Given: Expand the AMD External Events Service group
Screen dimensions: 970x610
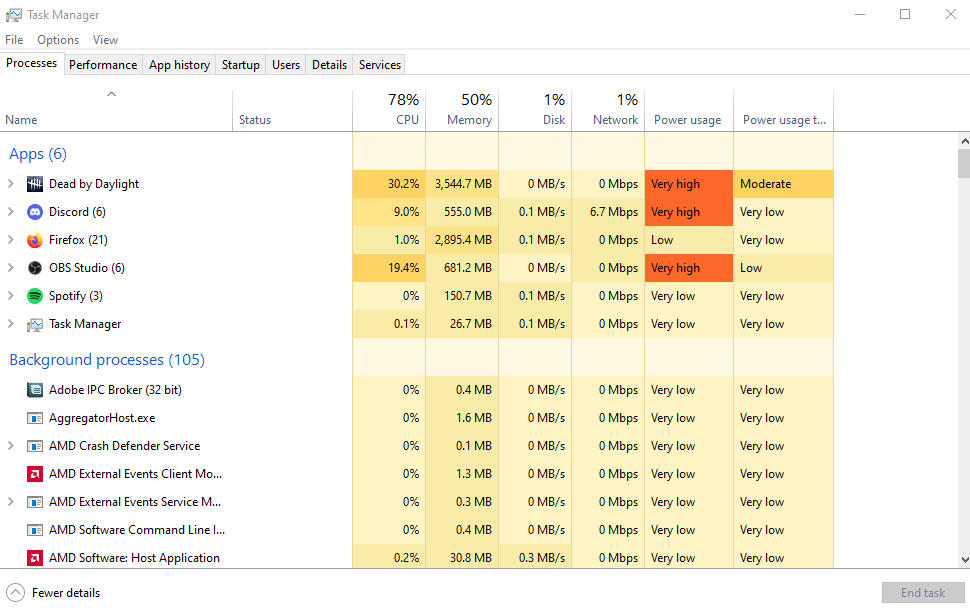Looking at the screenshot, I should 11,502.
